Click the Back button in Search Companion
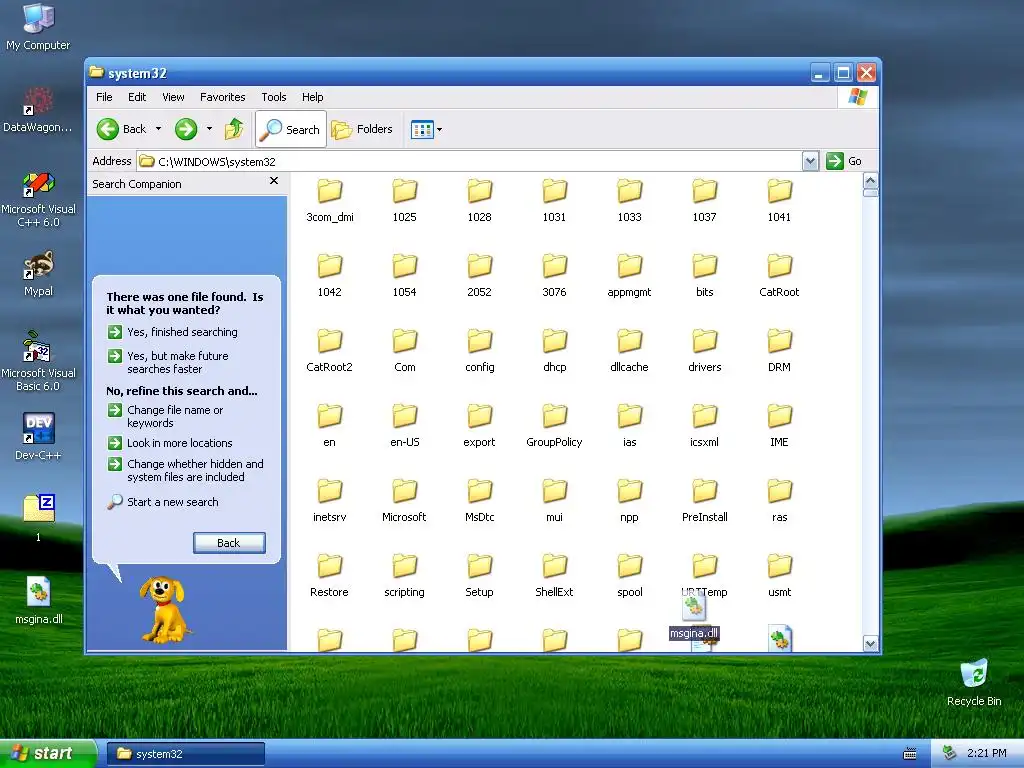This screenshot has height=768, width=1024. pos(229,543)
